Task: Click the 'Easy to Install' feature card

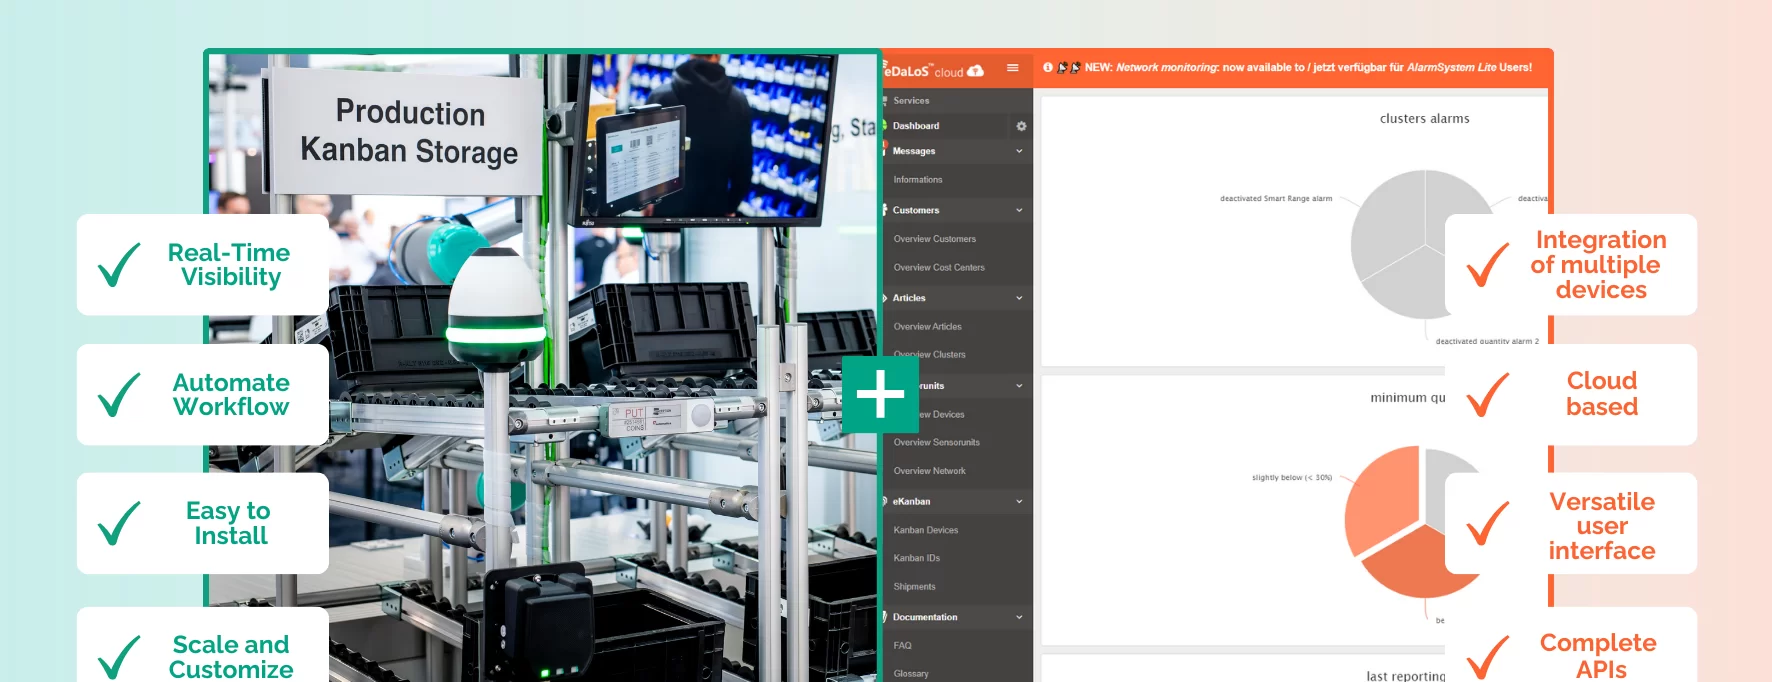Action: tap(203, 523)
